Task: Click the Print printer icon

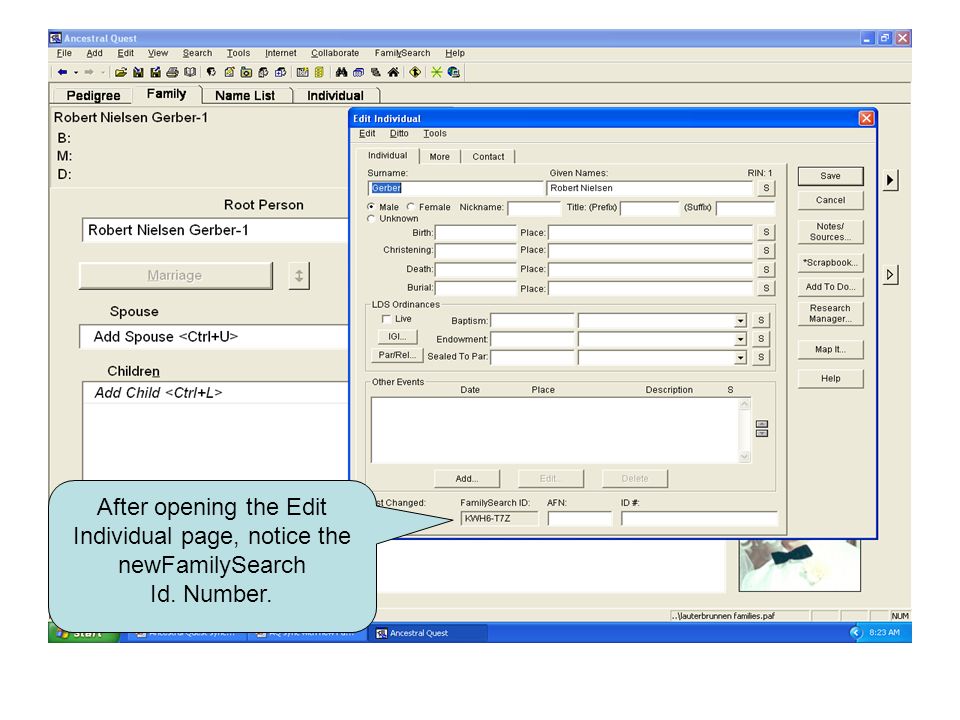Action: (173, 72)
